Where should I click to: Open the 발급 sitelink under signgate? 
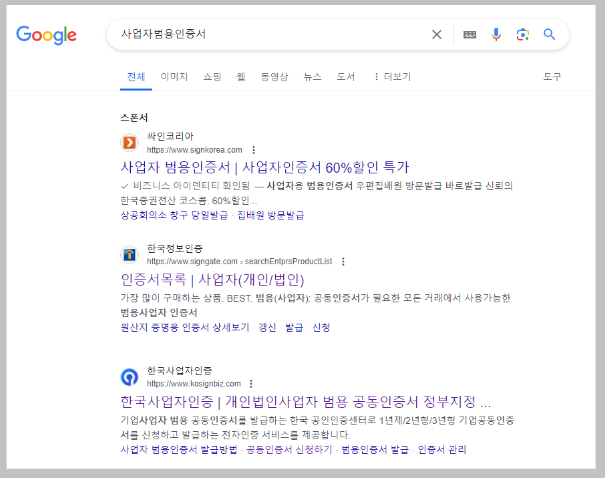click(x=294, y=328)
